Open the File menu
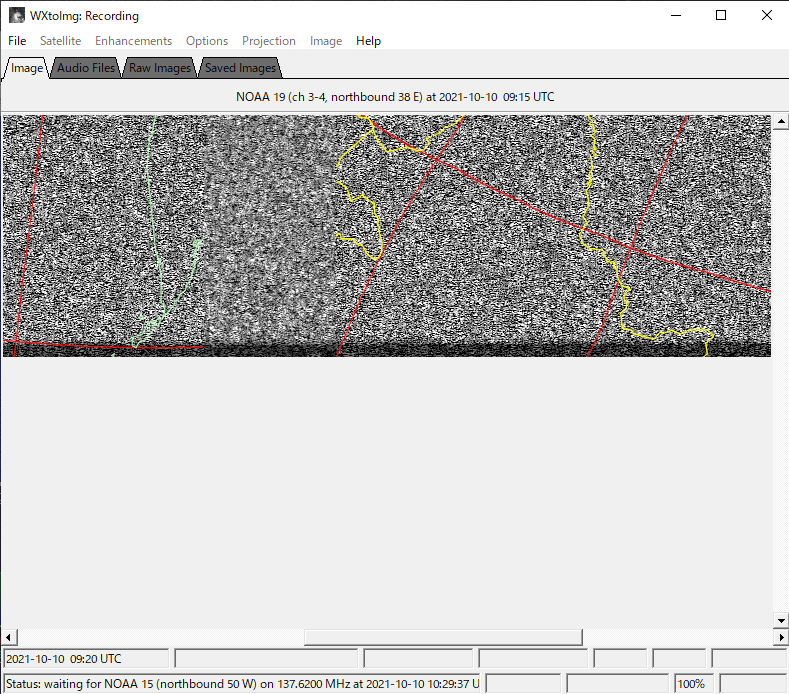 tap(17, 41)
